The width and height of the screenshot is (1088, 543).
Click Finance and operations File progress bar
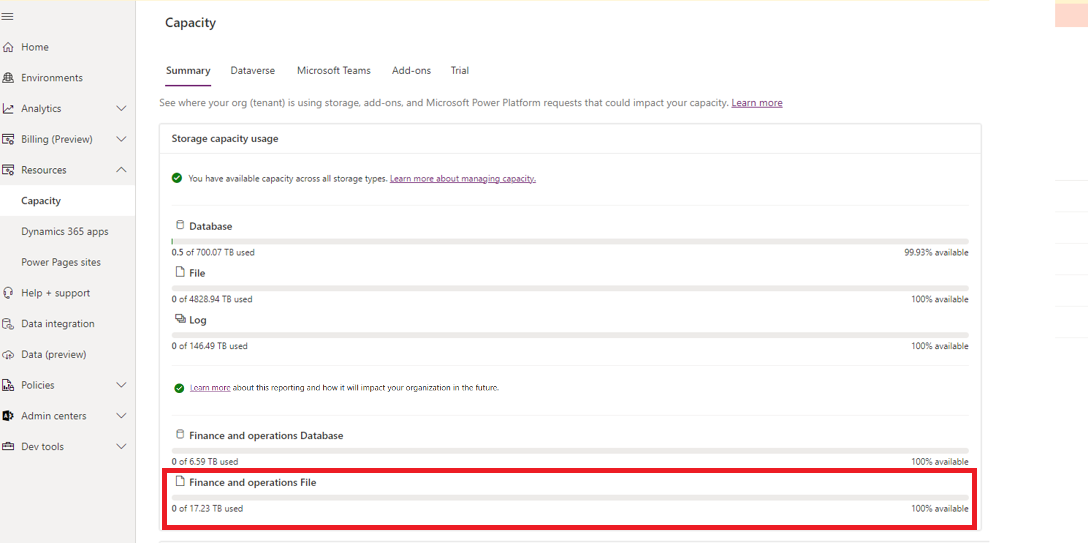point(570,497)
